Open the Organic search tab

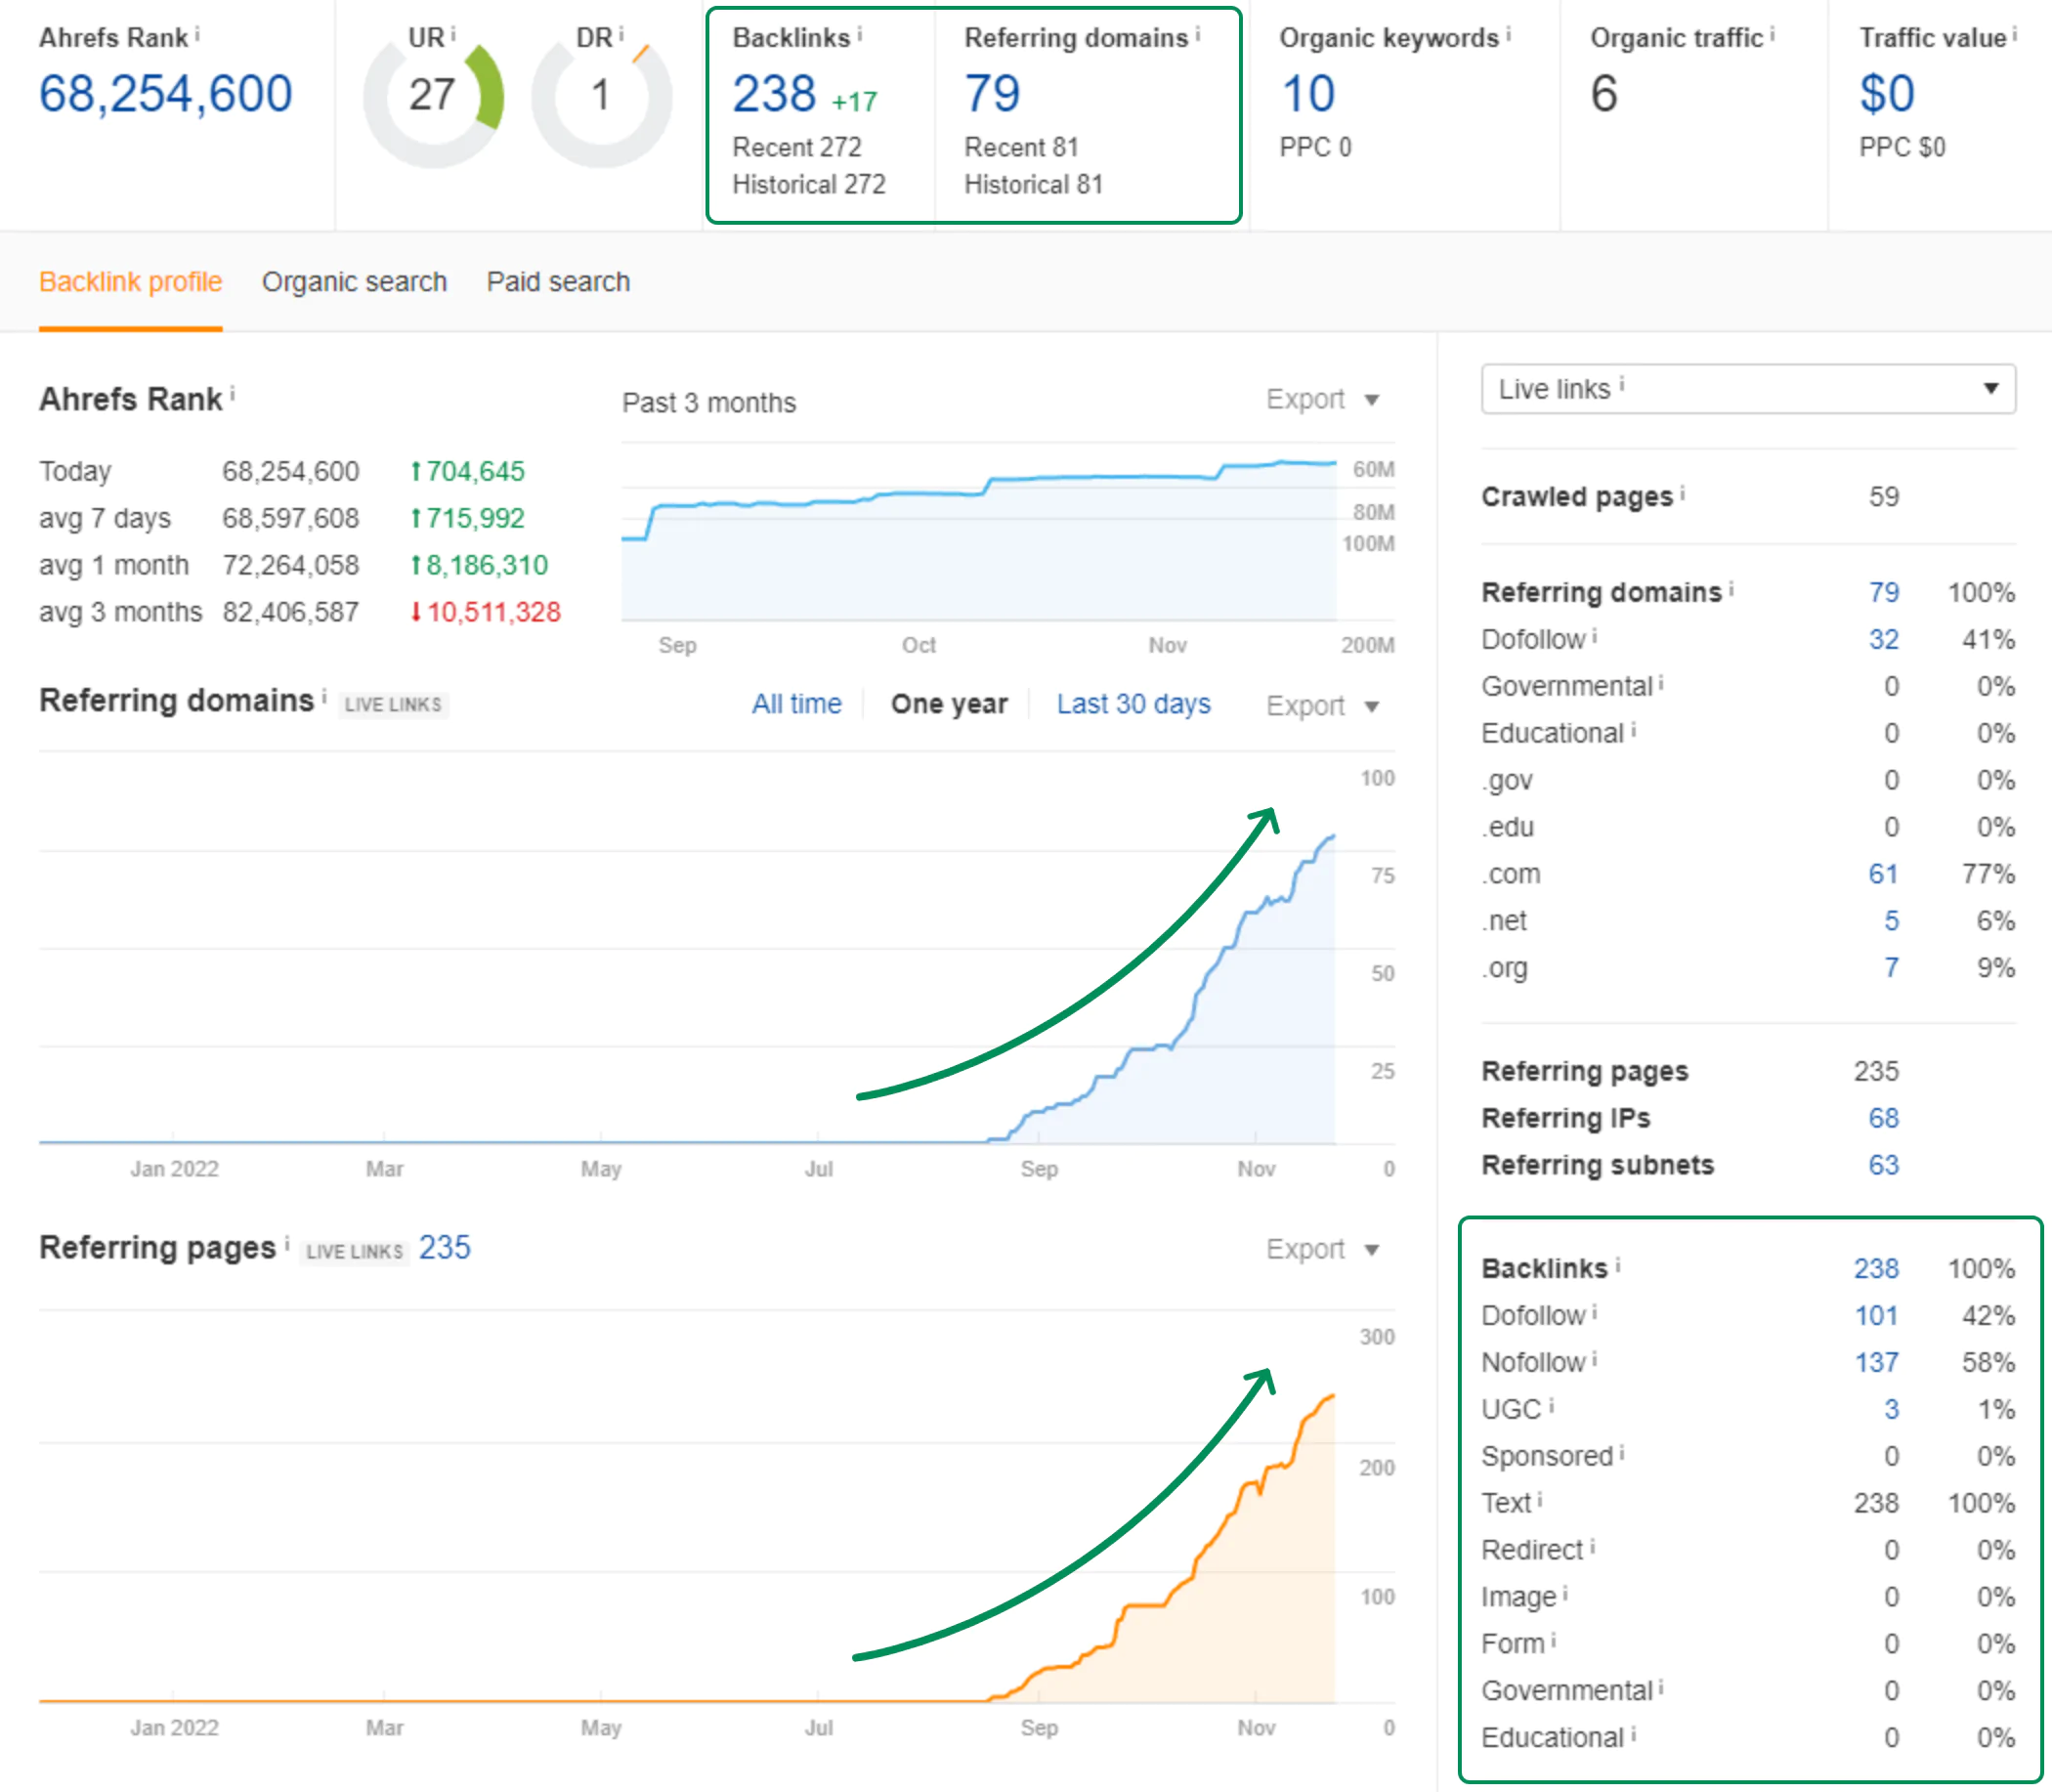tap(354, 282)
